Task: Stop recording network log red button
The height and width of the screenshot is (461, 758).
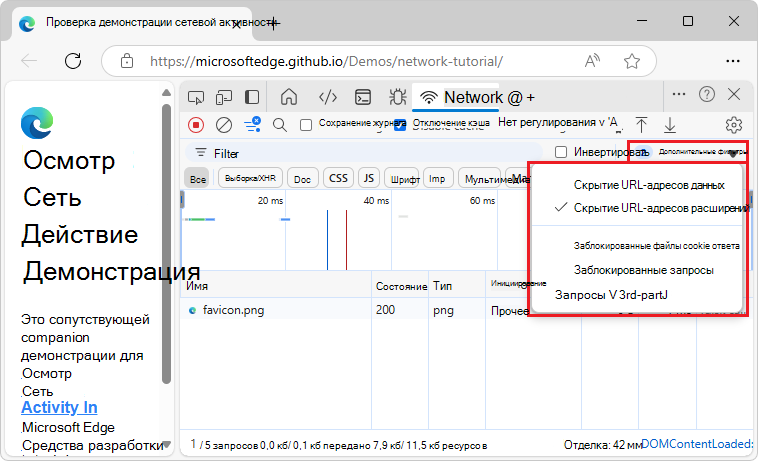Action: [196, 125]
